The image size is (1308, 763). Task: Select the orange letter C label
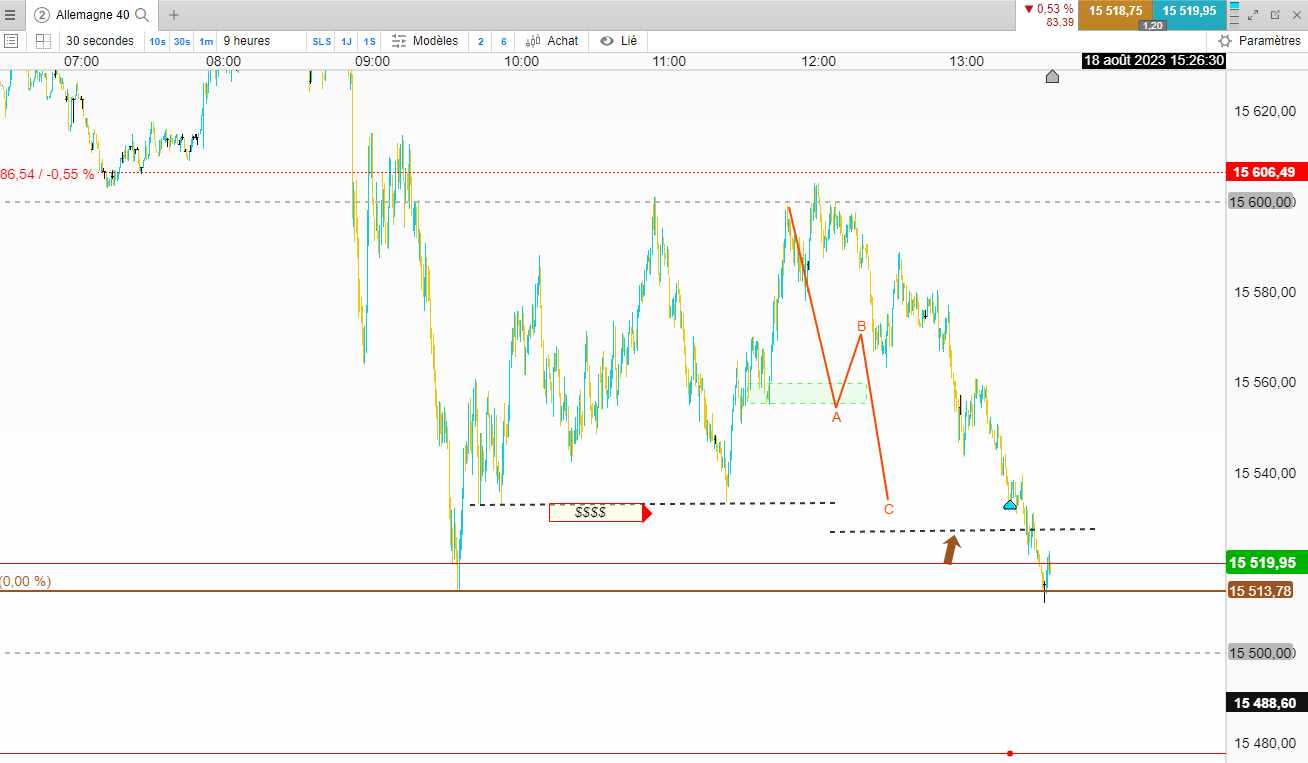tap(889, 509)
